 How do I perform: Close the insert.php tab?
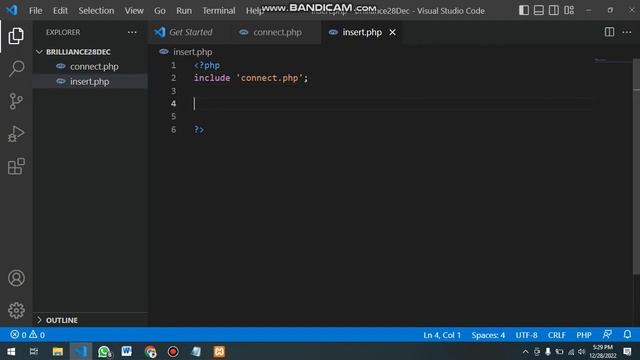point(392,32)
